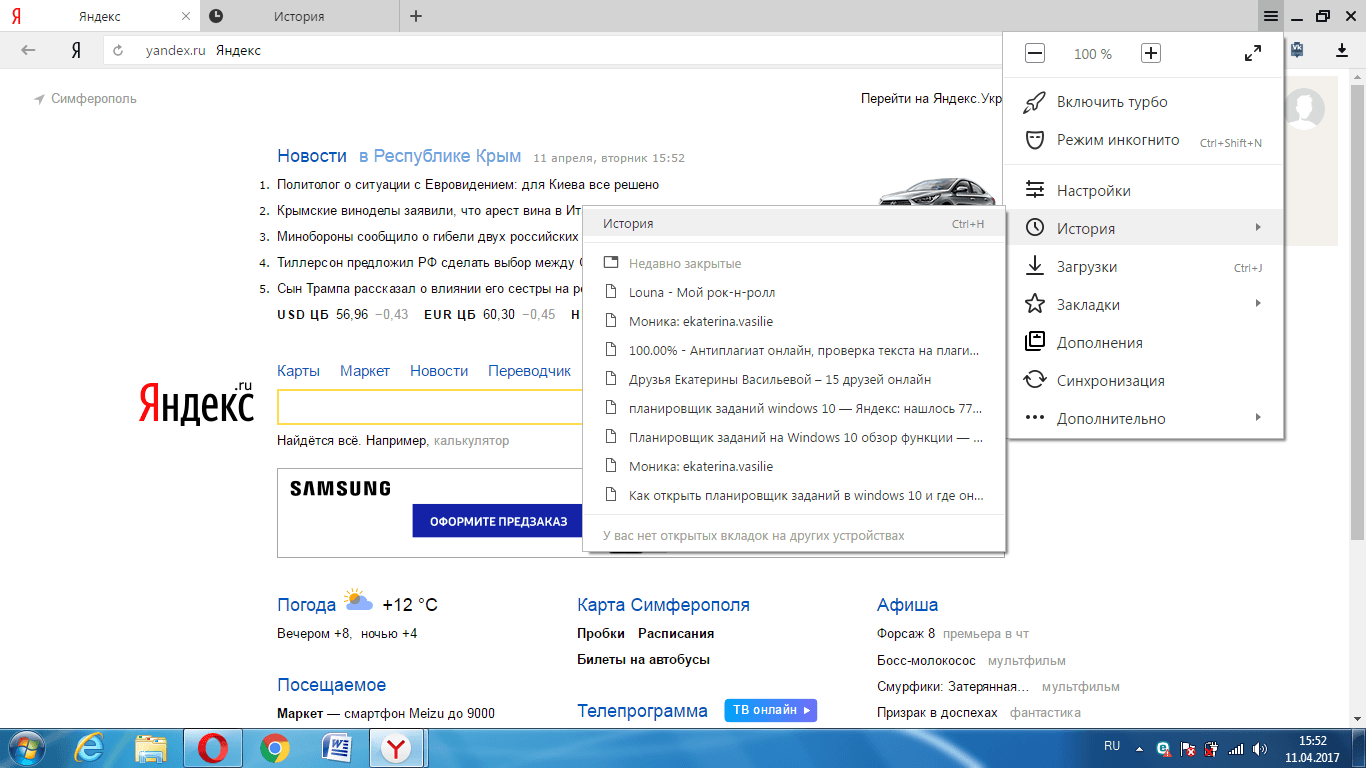This screenshot has height=768, width=1366.
Task: Open Word from the taskbar
Action: click(x=337, y=748)
